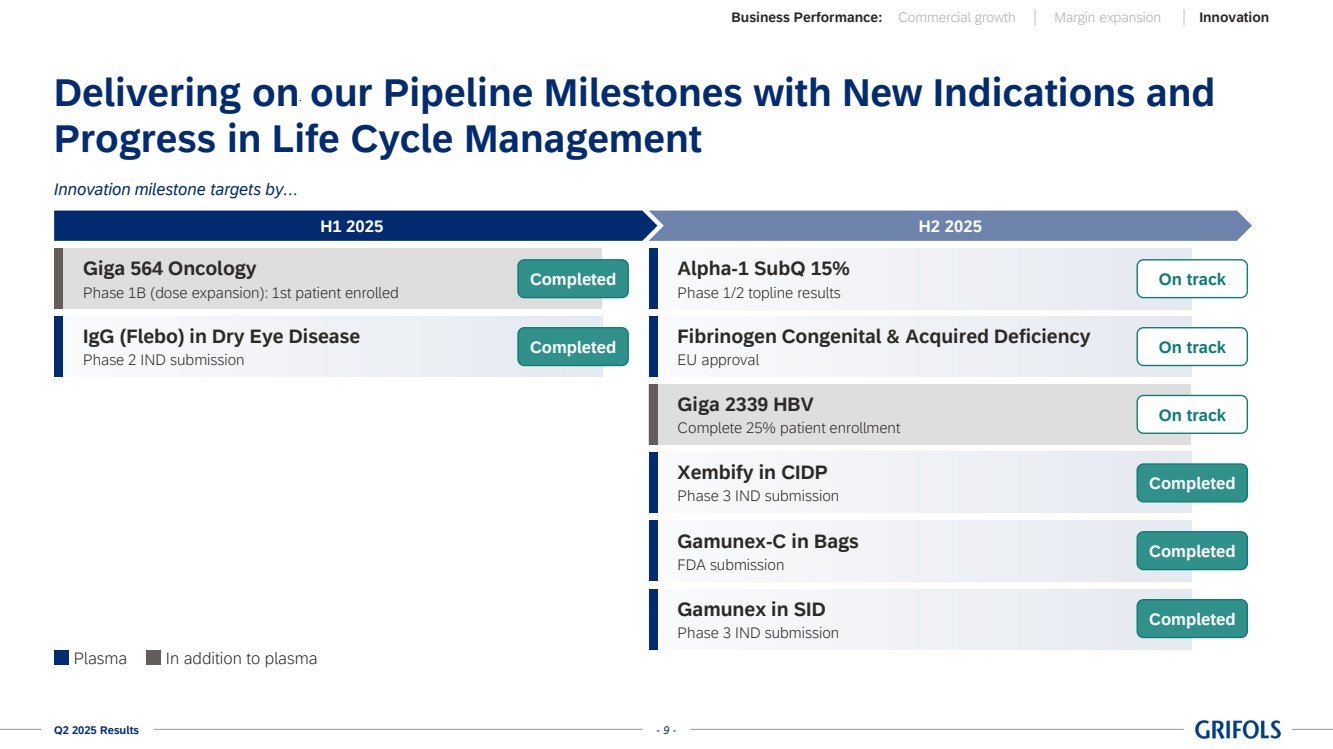Screen dimensions: 1333x749
Task: Click On track badge for Alpha-1 SubQ 15%
Action: pos(1191,279)
